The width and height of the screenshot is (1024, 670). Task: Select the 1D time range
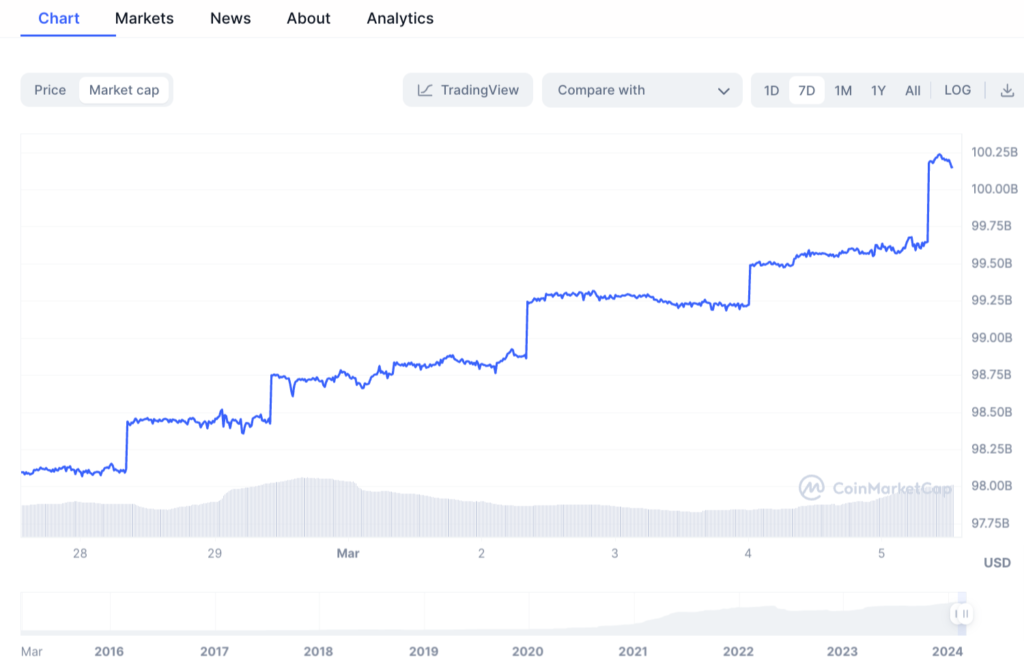(771, 89)
